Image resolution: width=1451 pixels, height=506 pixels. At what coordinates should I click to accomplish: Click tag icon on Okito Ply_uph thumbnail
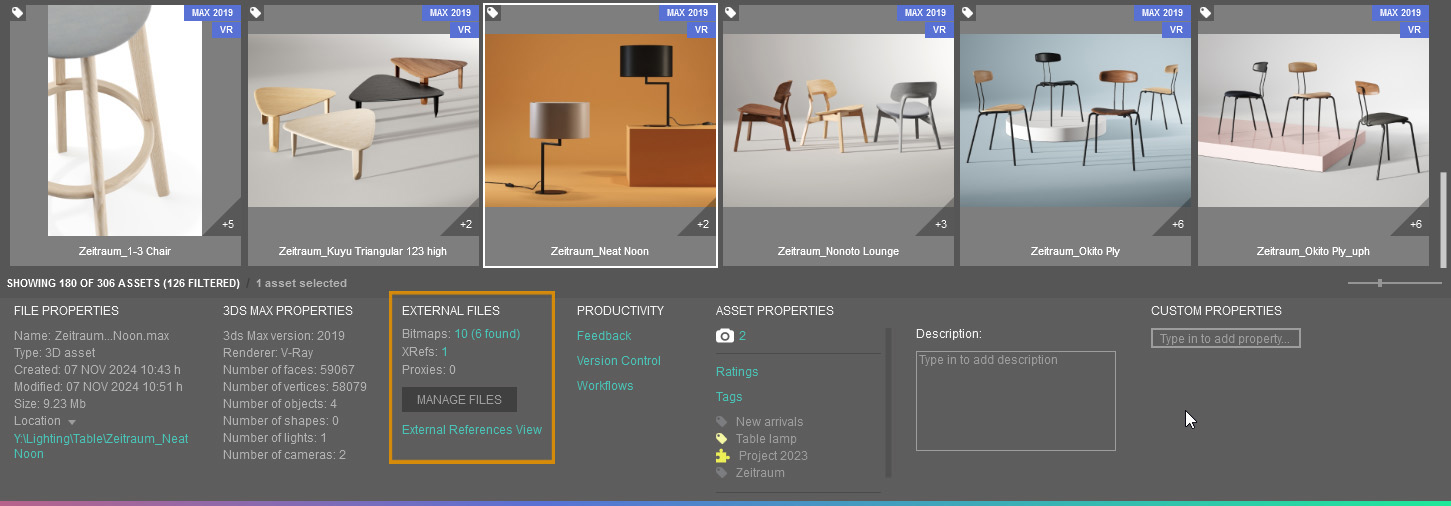coord(1206,13)
